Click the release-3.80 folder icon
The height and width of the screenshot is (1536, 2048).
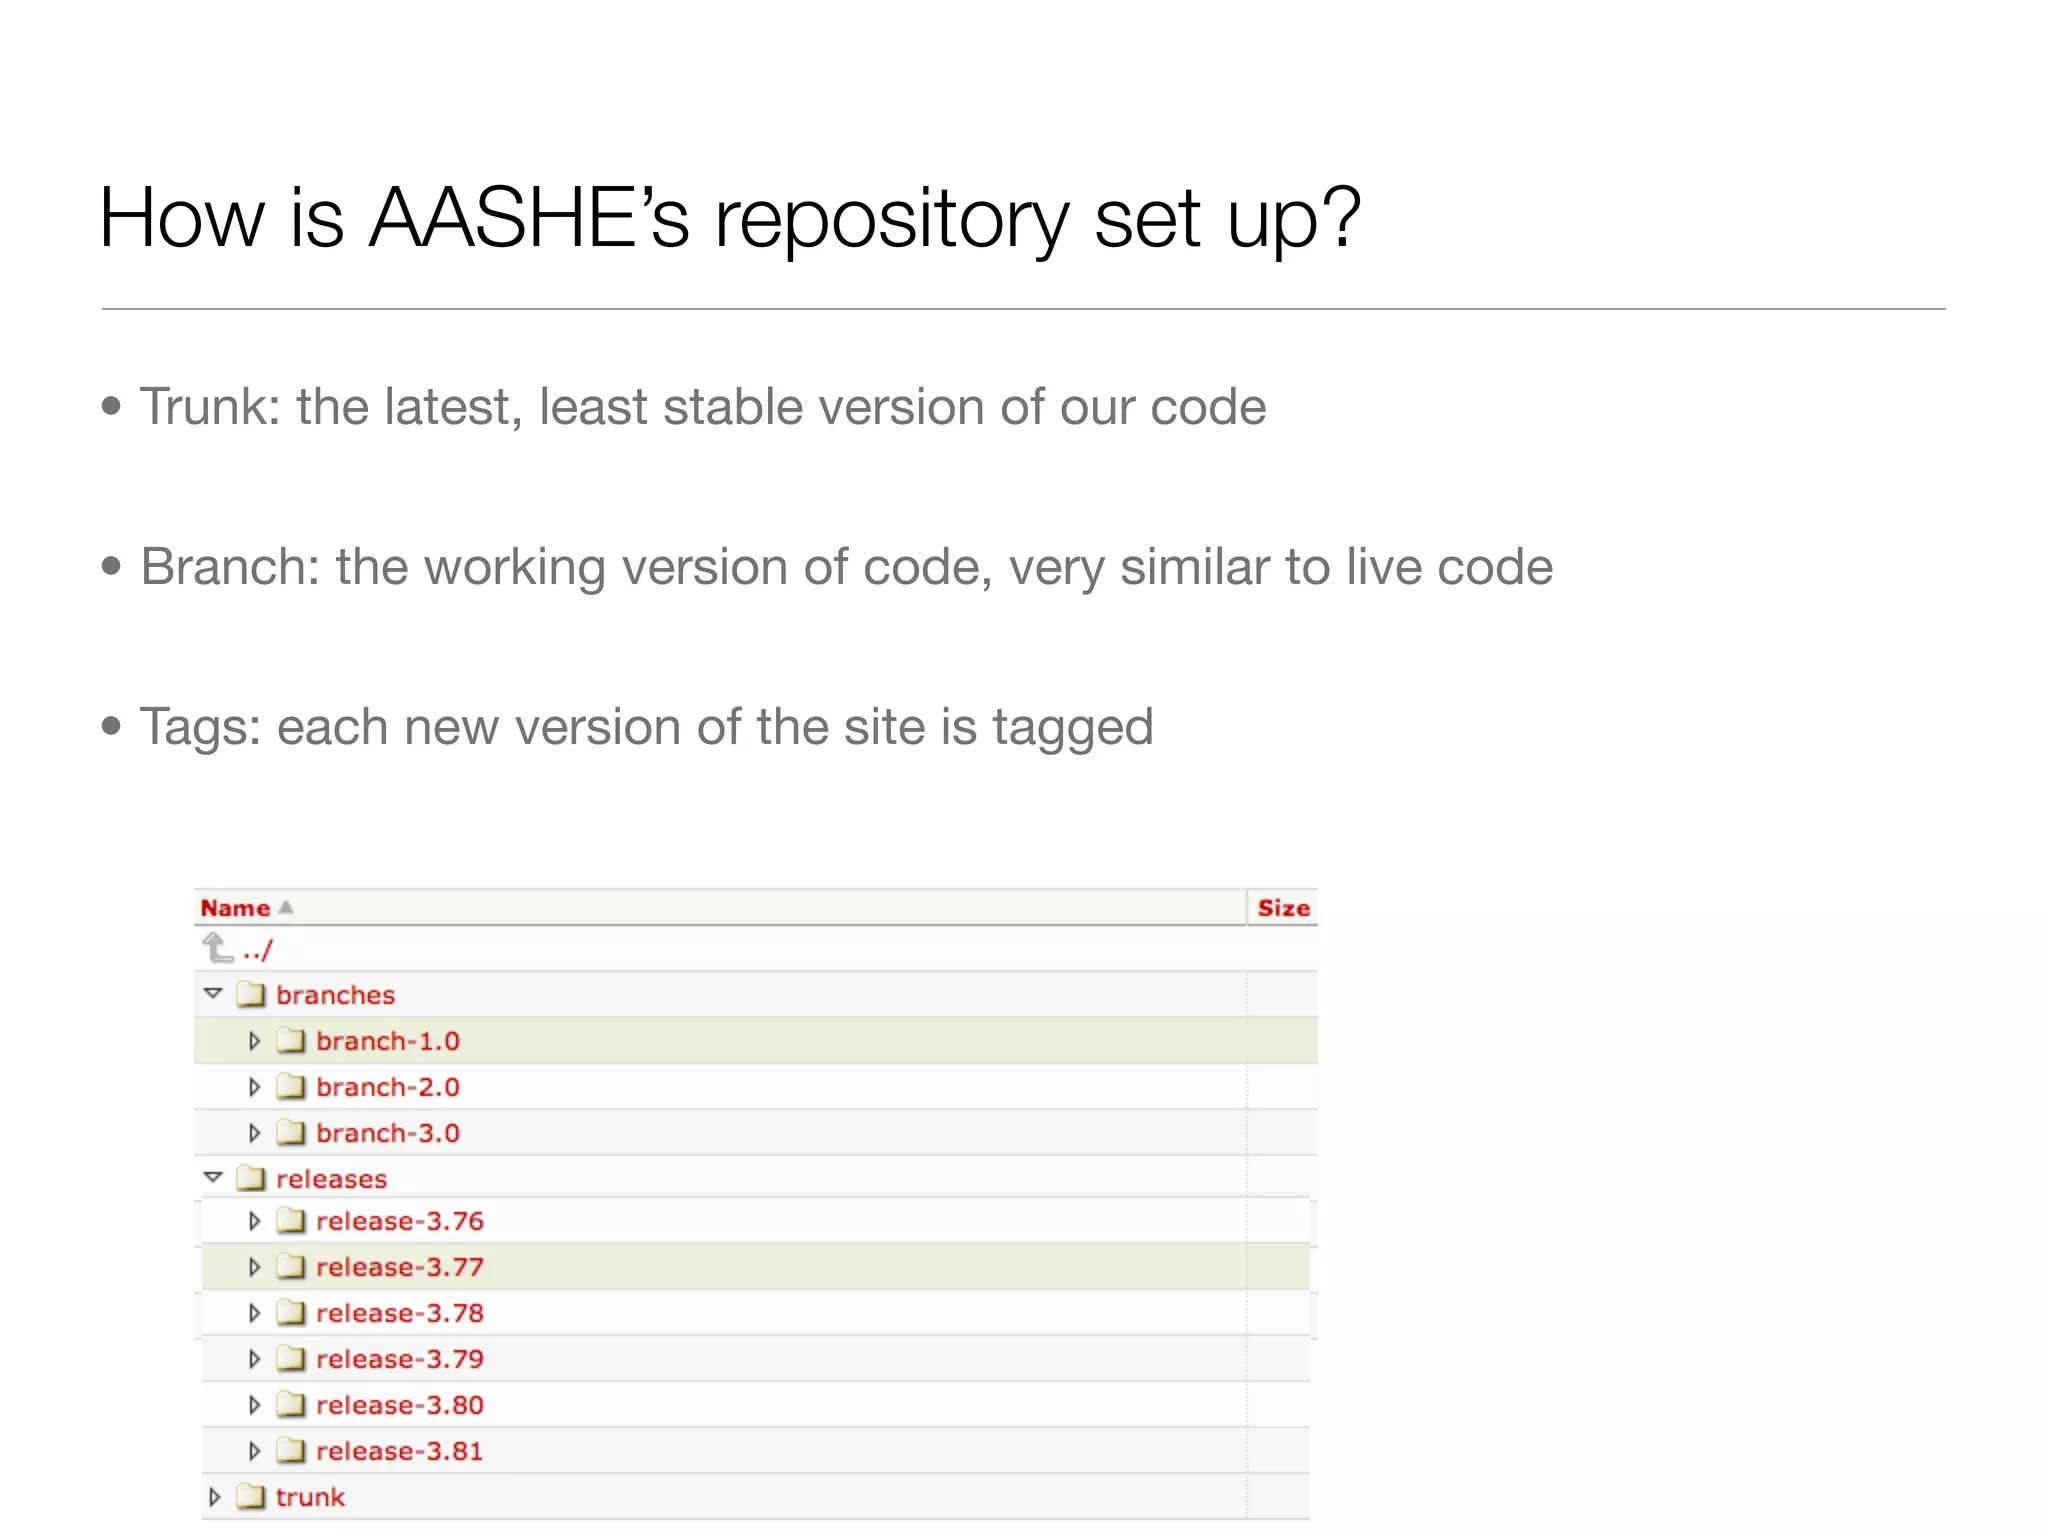pos(291,1405)
